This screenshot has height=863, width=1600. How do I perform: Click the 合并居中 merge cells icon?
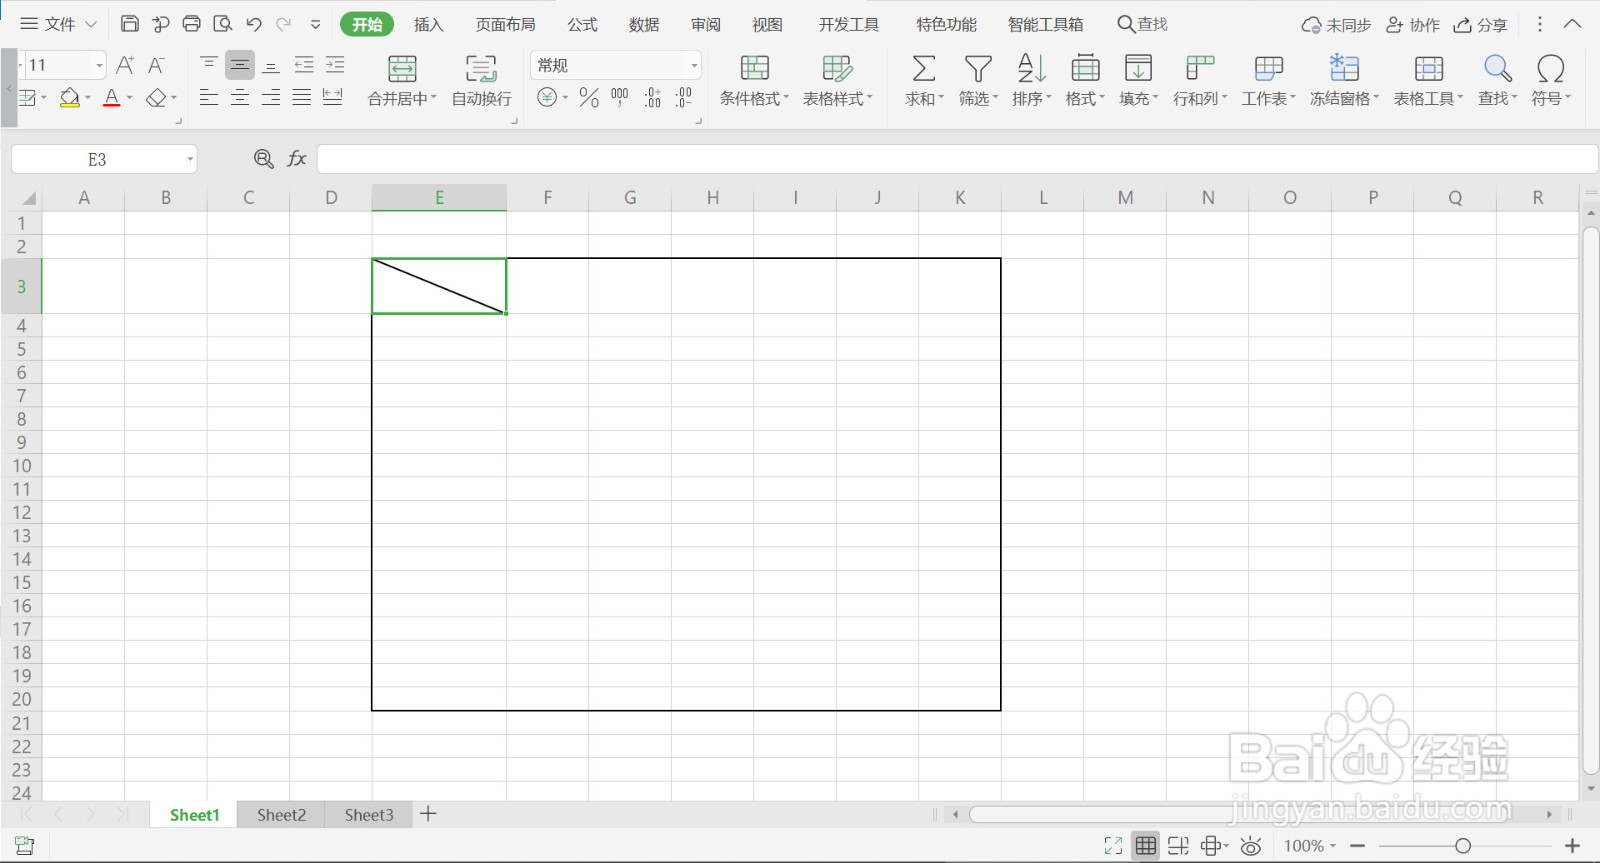tap(402, 69)
